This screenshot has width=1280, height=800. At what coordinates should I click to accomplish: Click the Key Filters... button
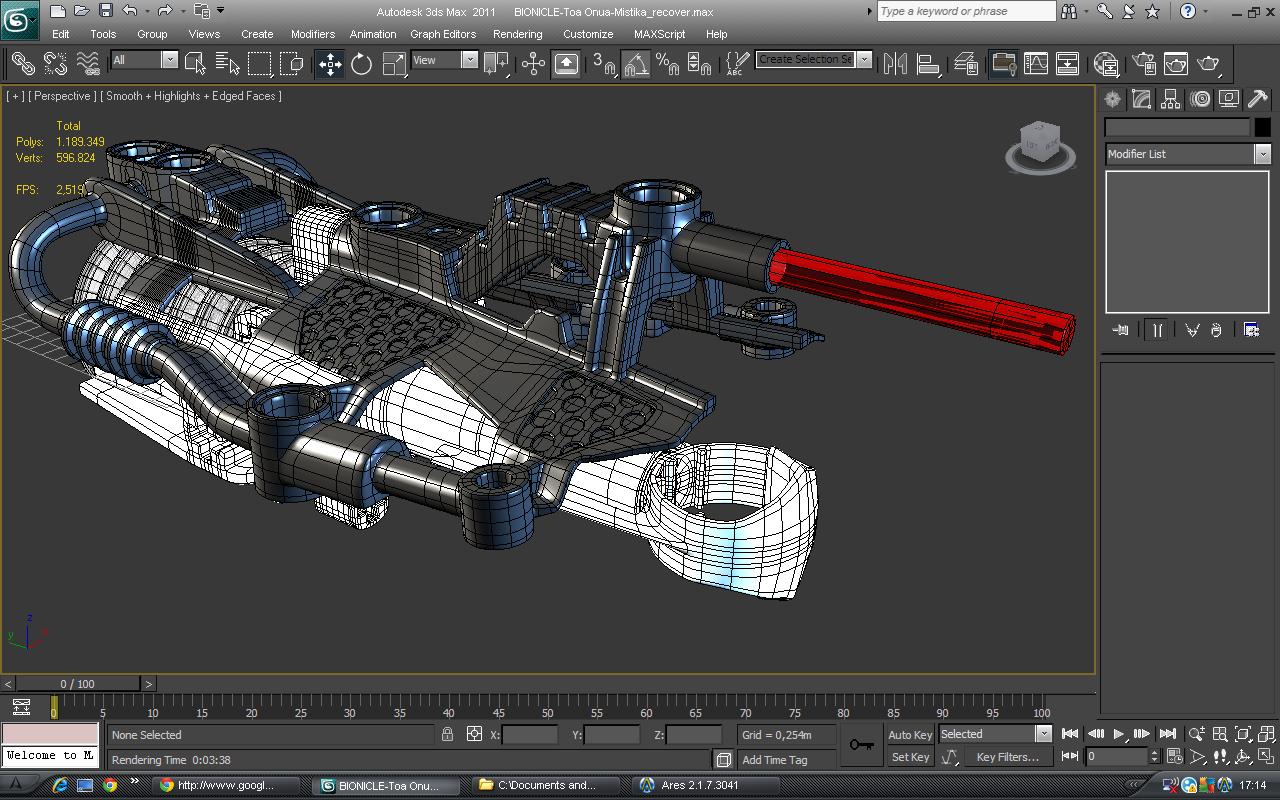coord(1007,757)
